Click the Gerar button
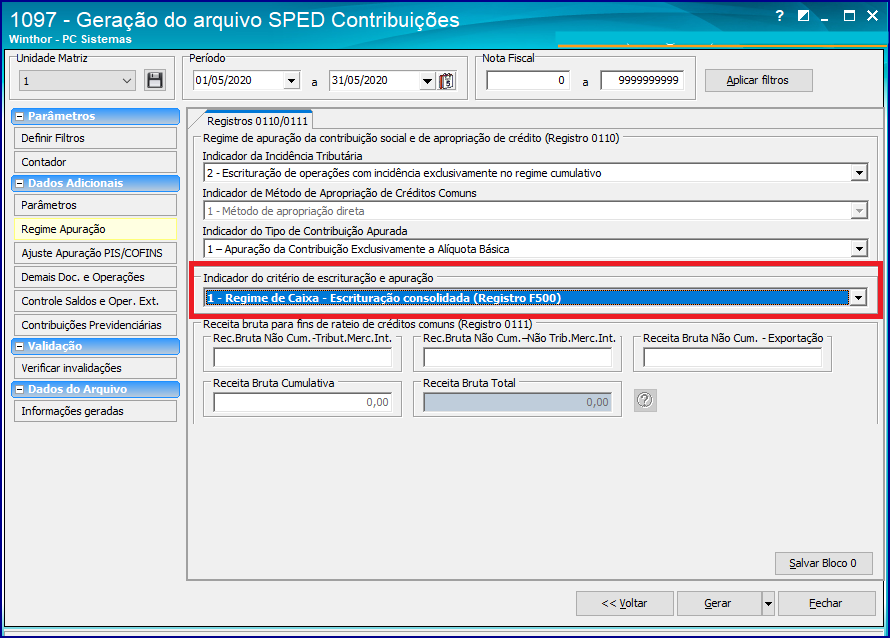The image size is (890, 638). [x=719, y=603]
